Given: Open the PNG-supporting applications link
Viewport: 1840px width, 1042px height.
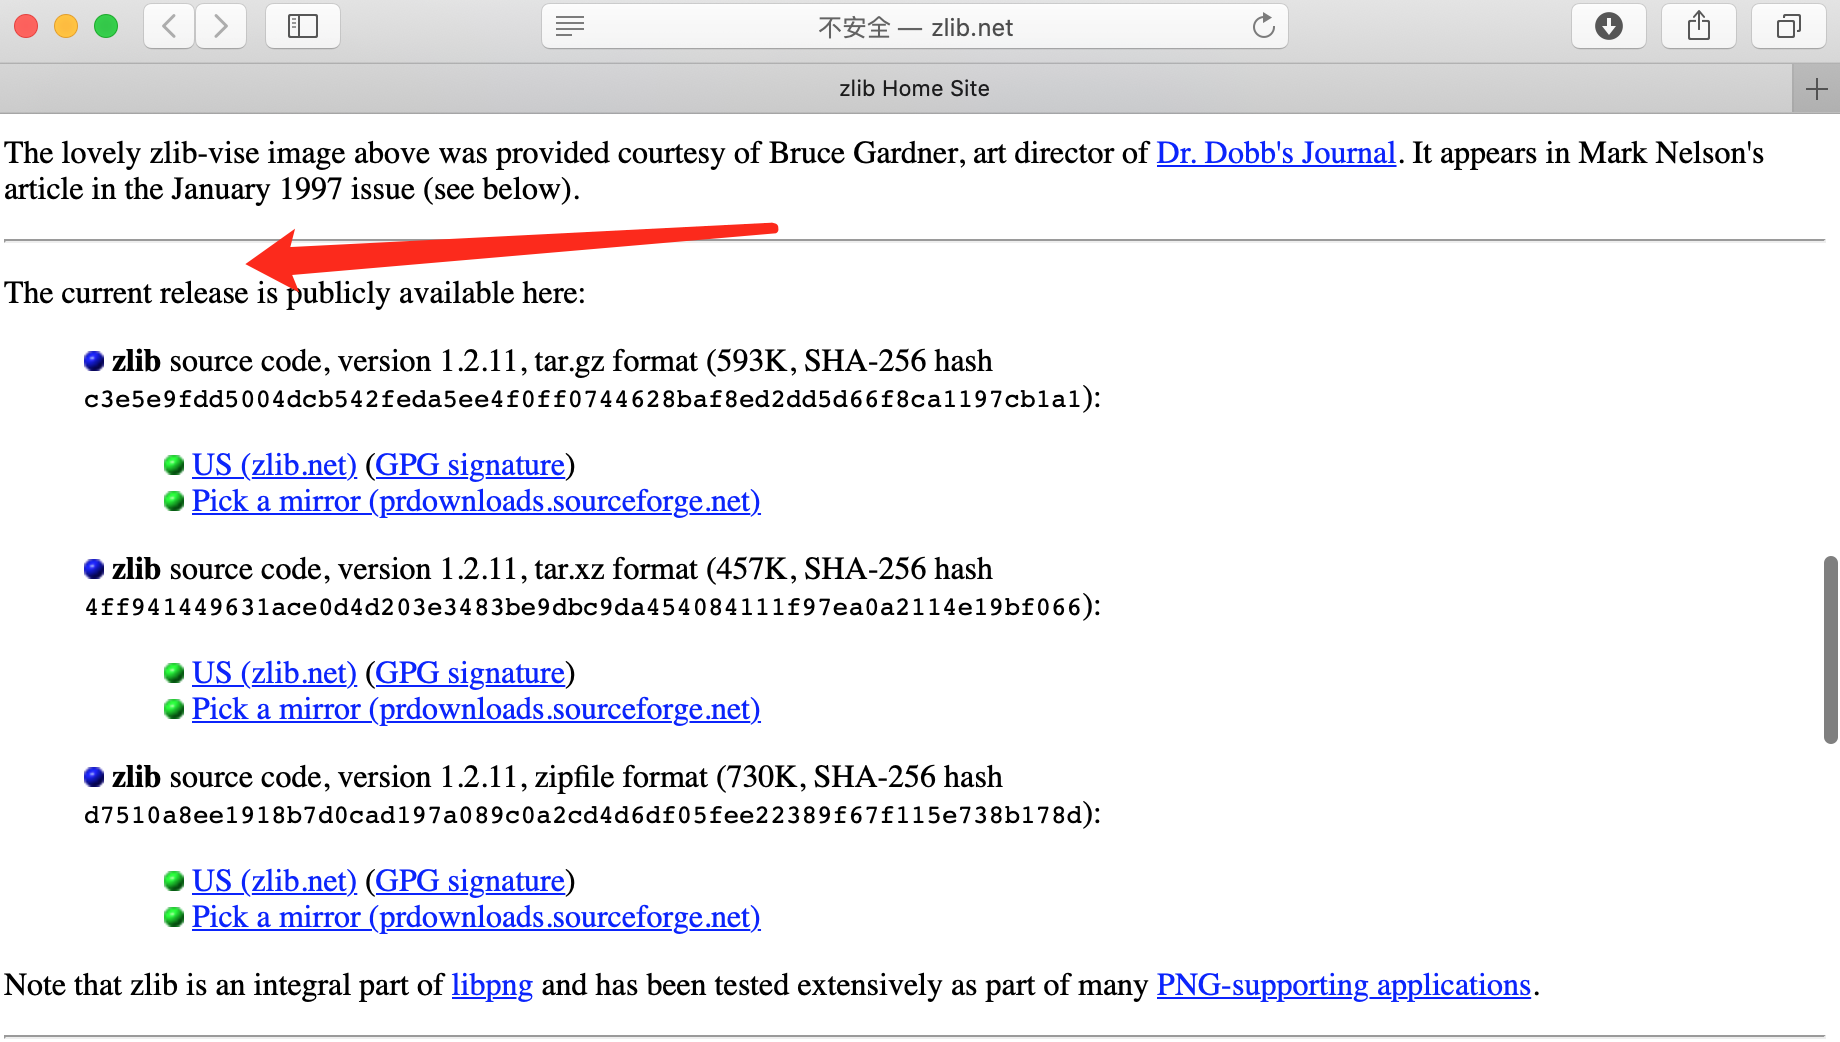Looking at the screenshot, I should coord(1344,985).
